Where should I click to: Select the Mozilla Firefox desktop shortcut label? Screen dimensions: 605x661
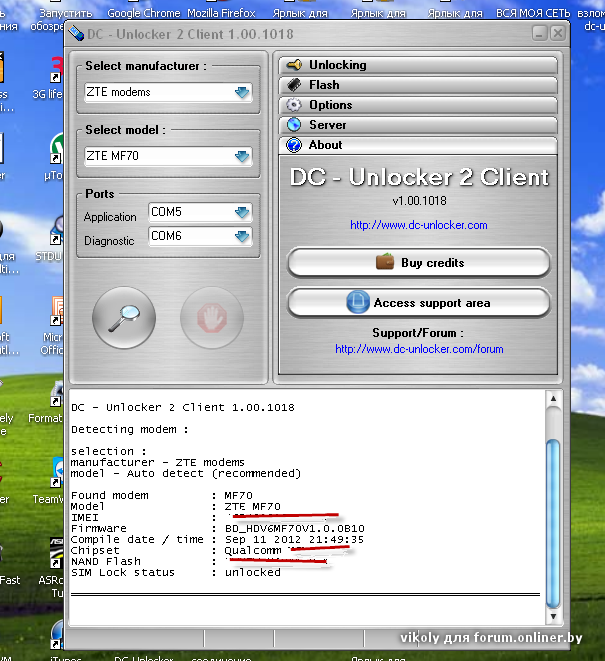(x=221, y=13)
